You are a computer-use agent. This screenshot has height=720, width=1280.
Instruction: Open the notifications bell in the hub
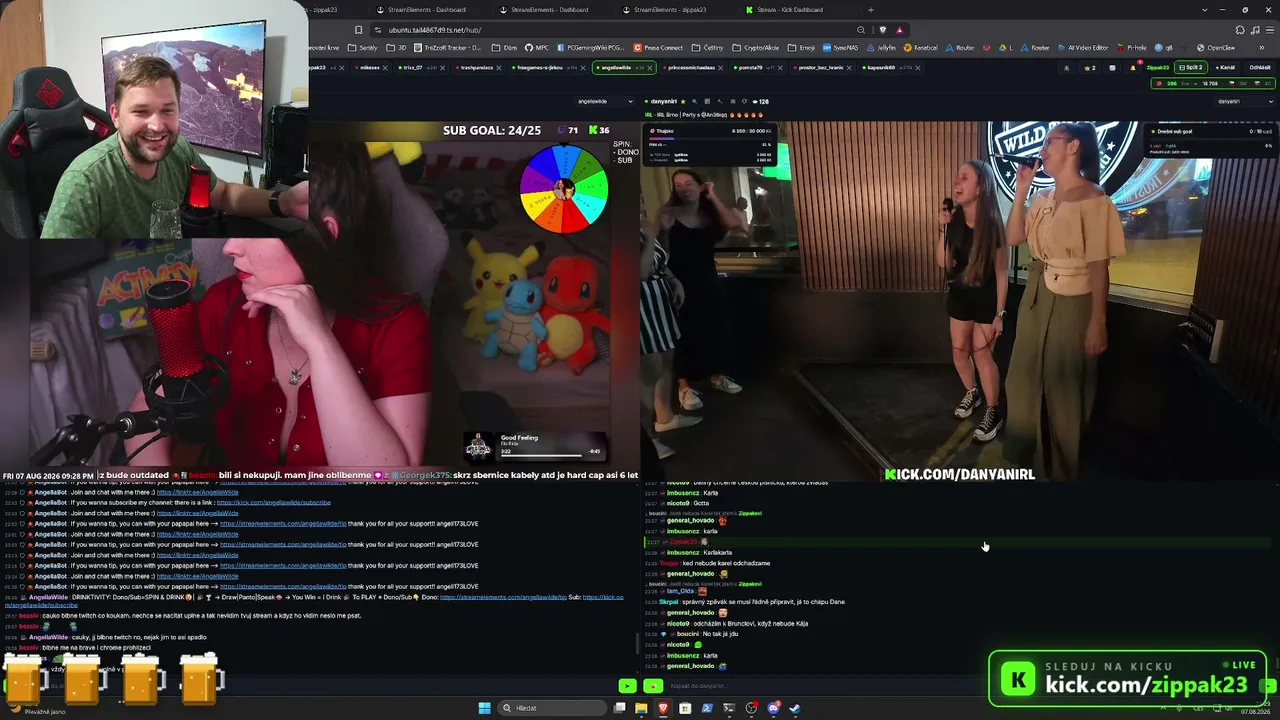point(1132,68)
